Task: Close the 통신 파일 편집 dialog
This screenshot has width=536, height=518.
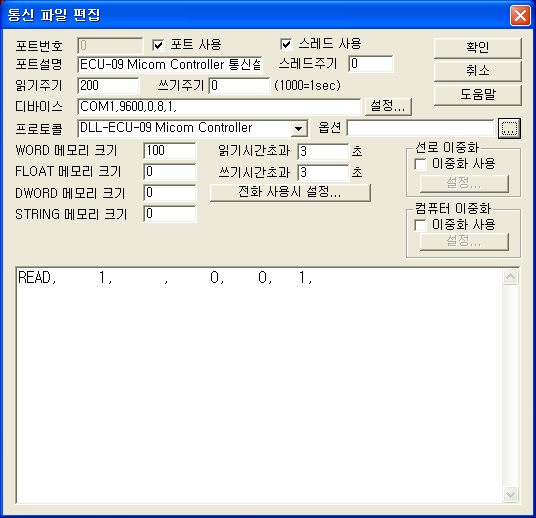Action: click(520, 15)
